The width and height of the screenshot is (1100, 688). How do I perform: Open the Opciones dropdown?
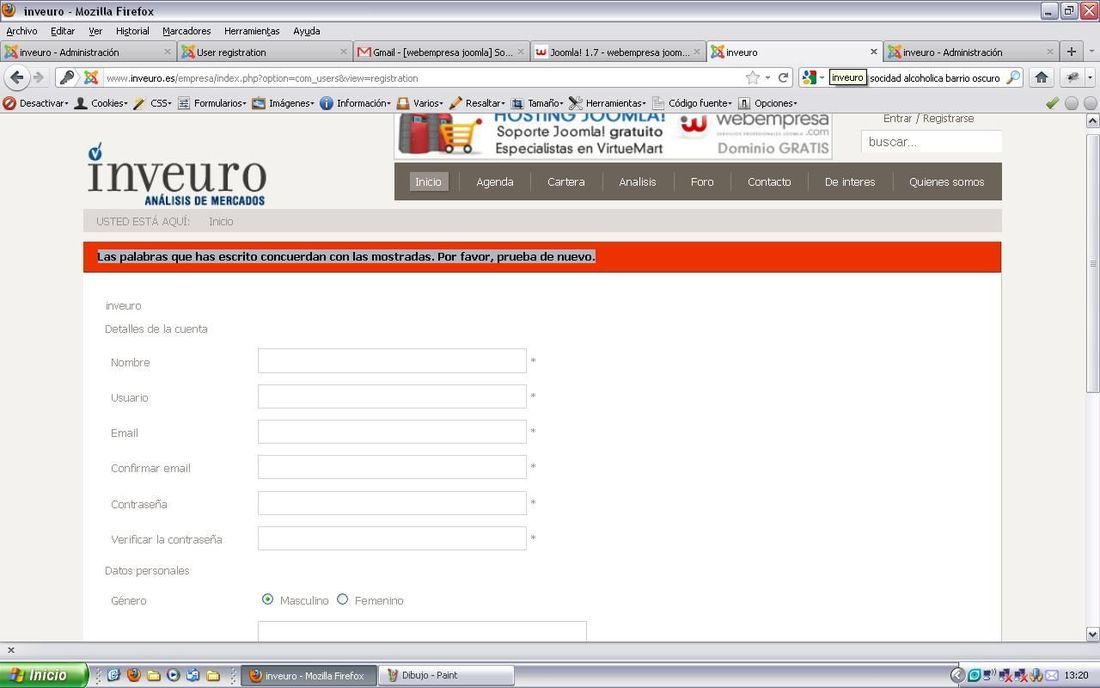coord(768,103)
